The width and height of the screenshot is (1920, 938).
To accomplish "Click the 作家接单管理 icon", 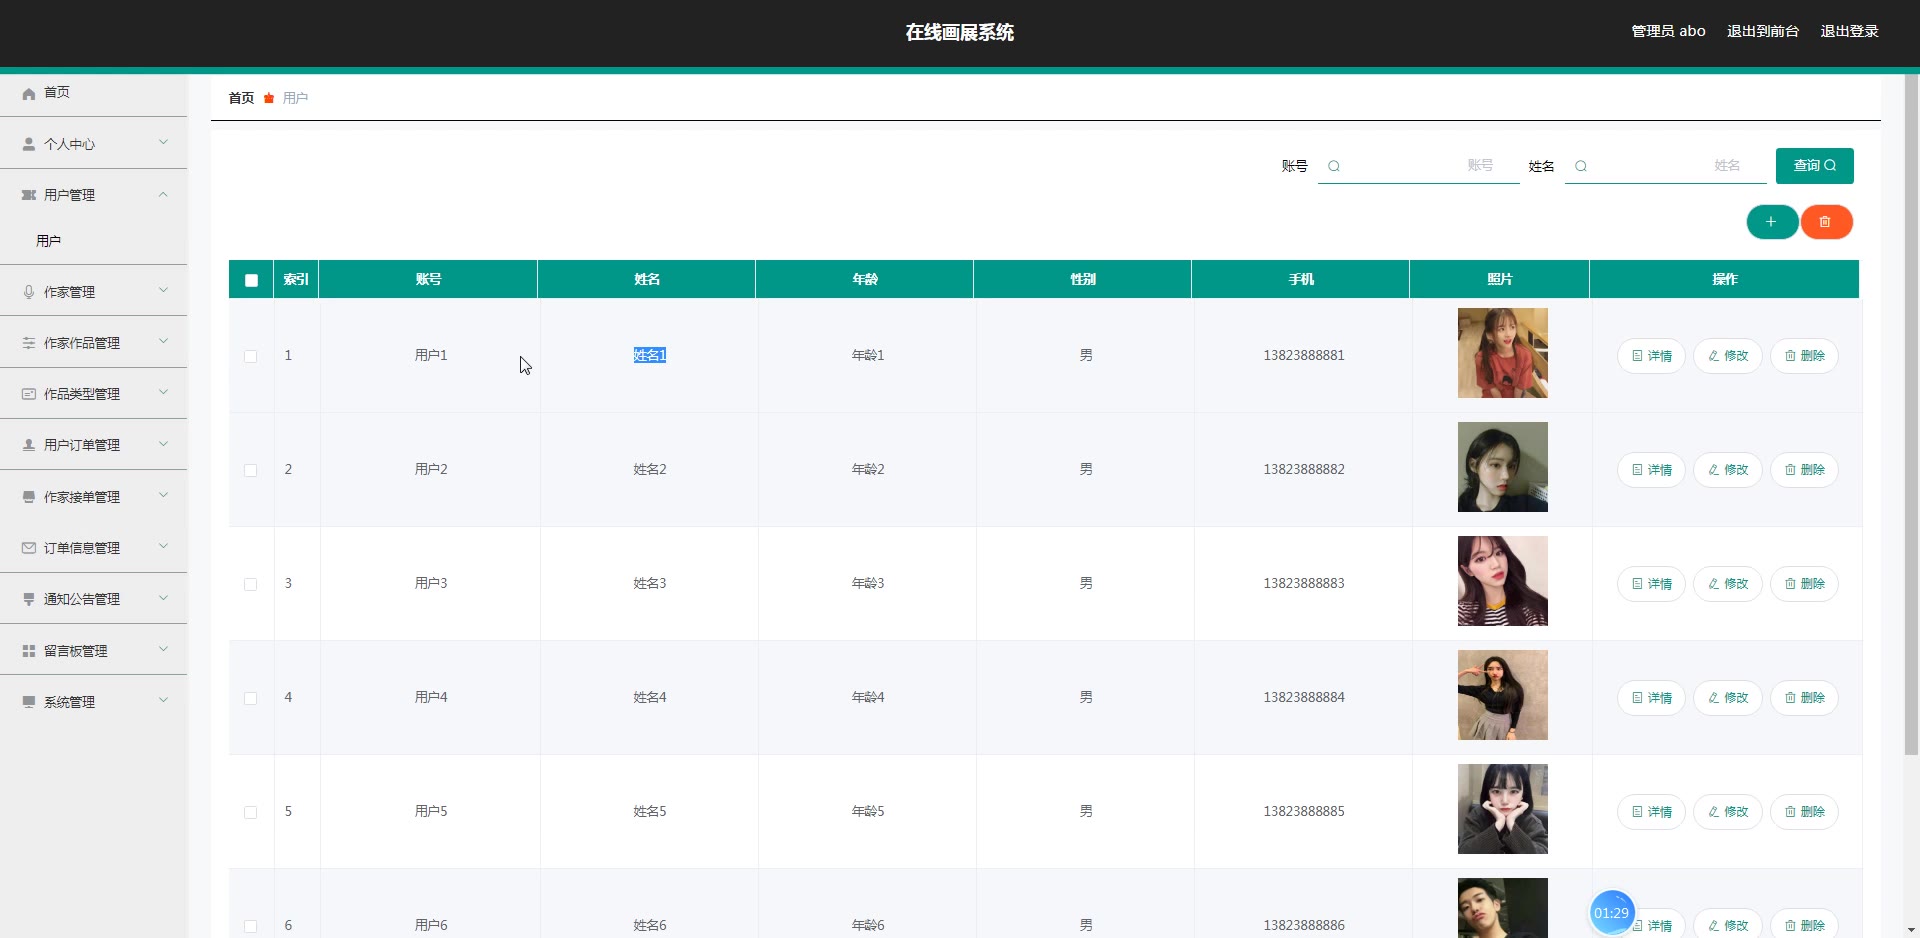I will (x=29, y=497).
